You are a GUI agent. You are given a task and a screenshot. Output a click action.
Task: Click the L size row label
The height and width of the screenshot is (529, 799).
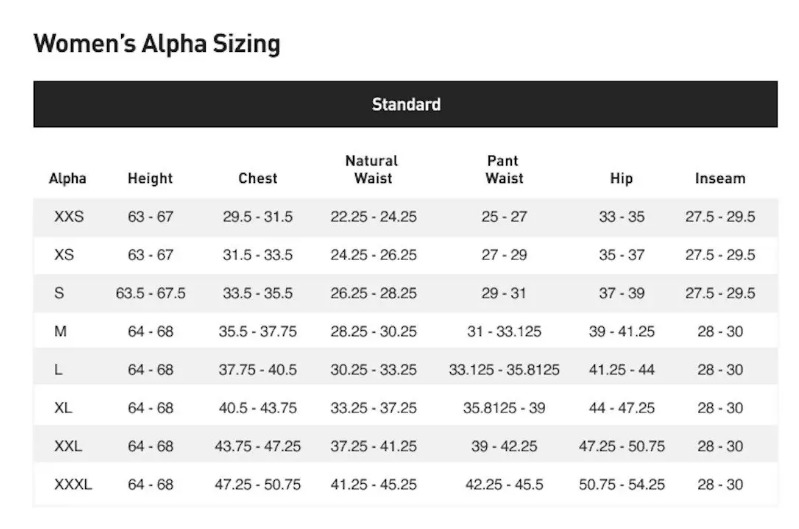click(58, 369)
